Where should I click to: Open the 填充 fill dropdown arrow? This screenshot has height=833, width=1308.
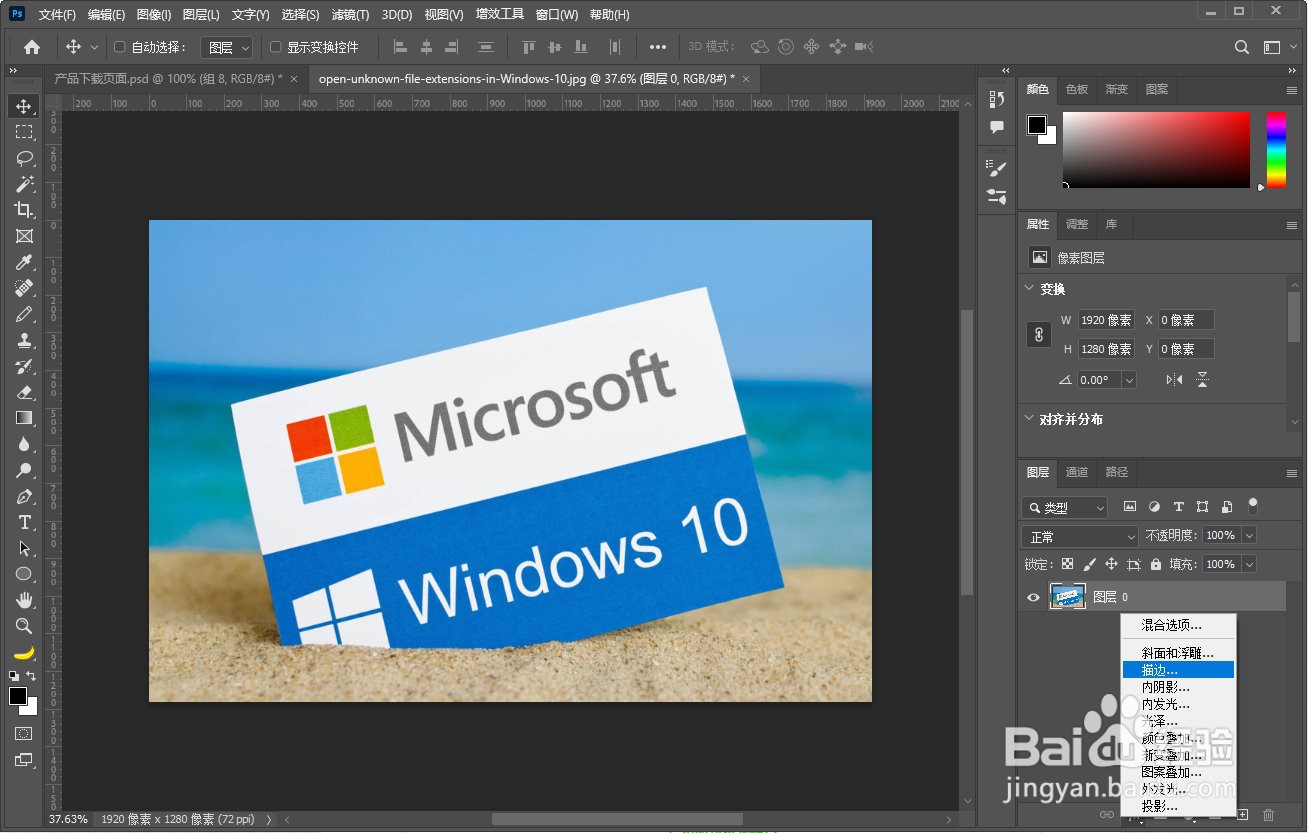point(1248,564)
